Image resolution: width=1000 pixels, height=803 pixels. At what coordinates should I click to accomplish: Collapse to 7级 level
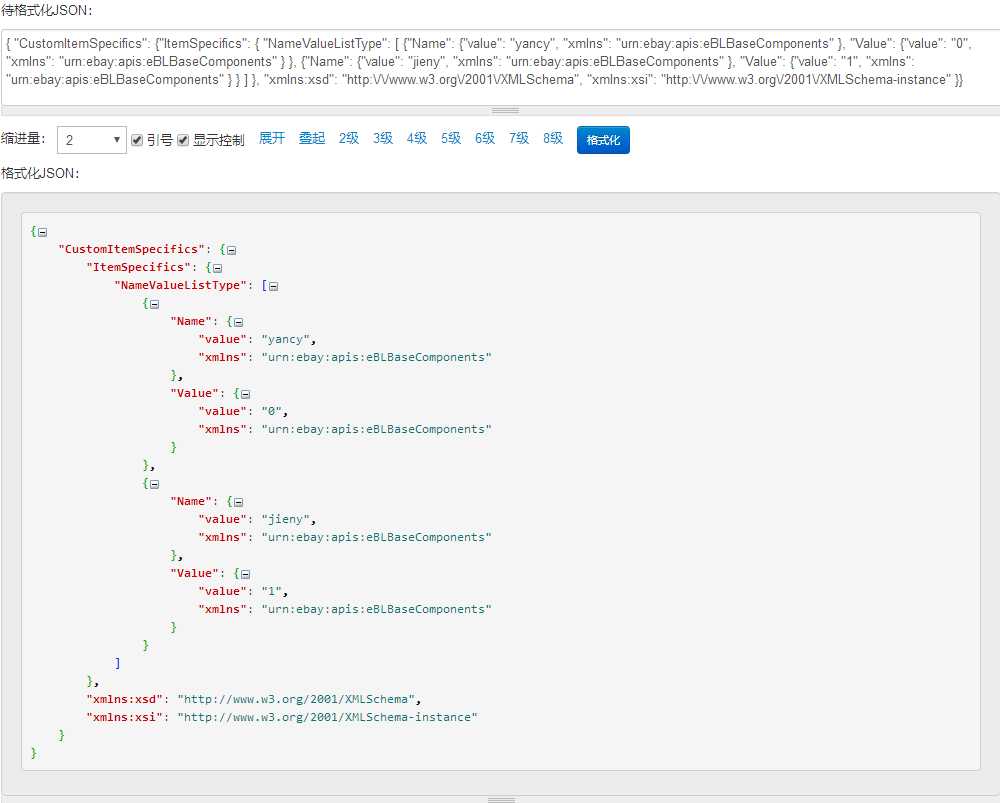[x=518, y=138]
